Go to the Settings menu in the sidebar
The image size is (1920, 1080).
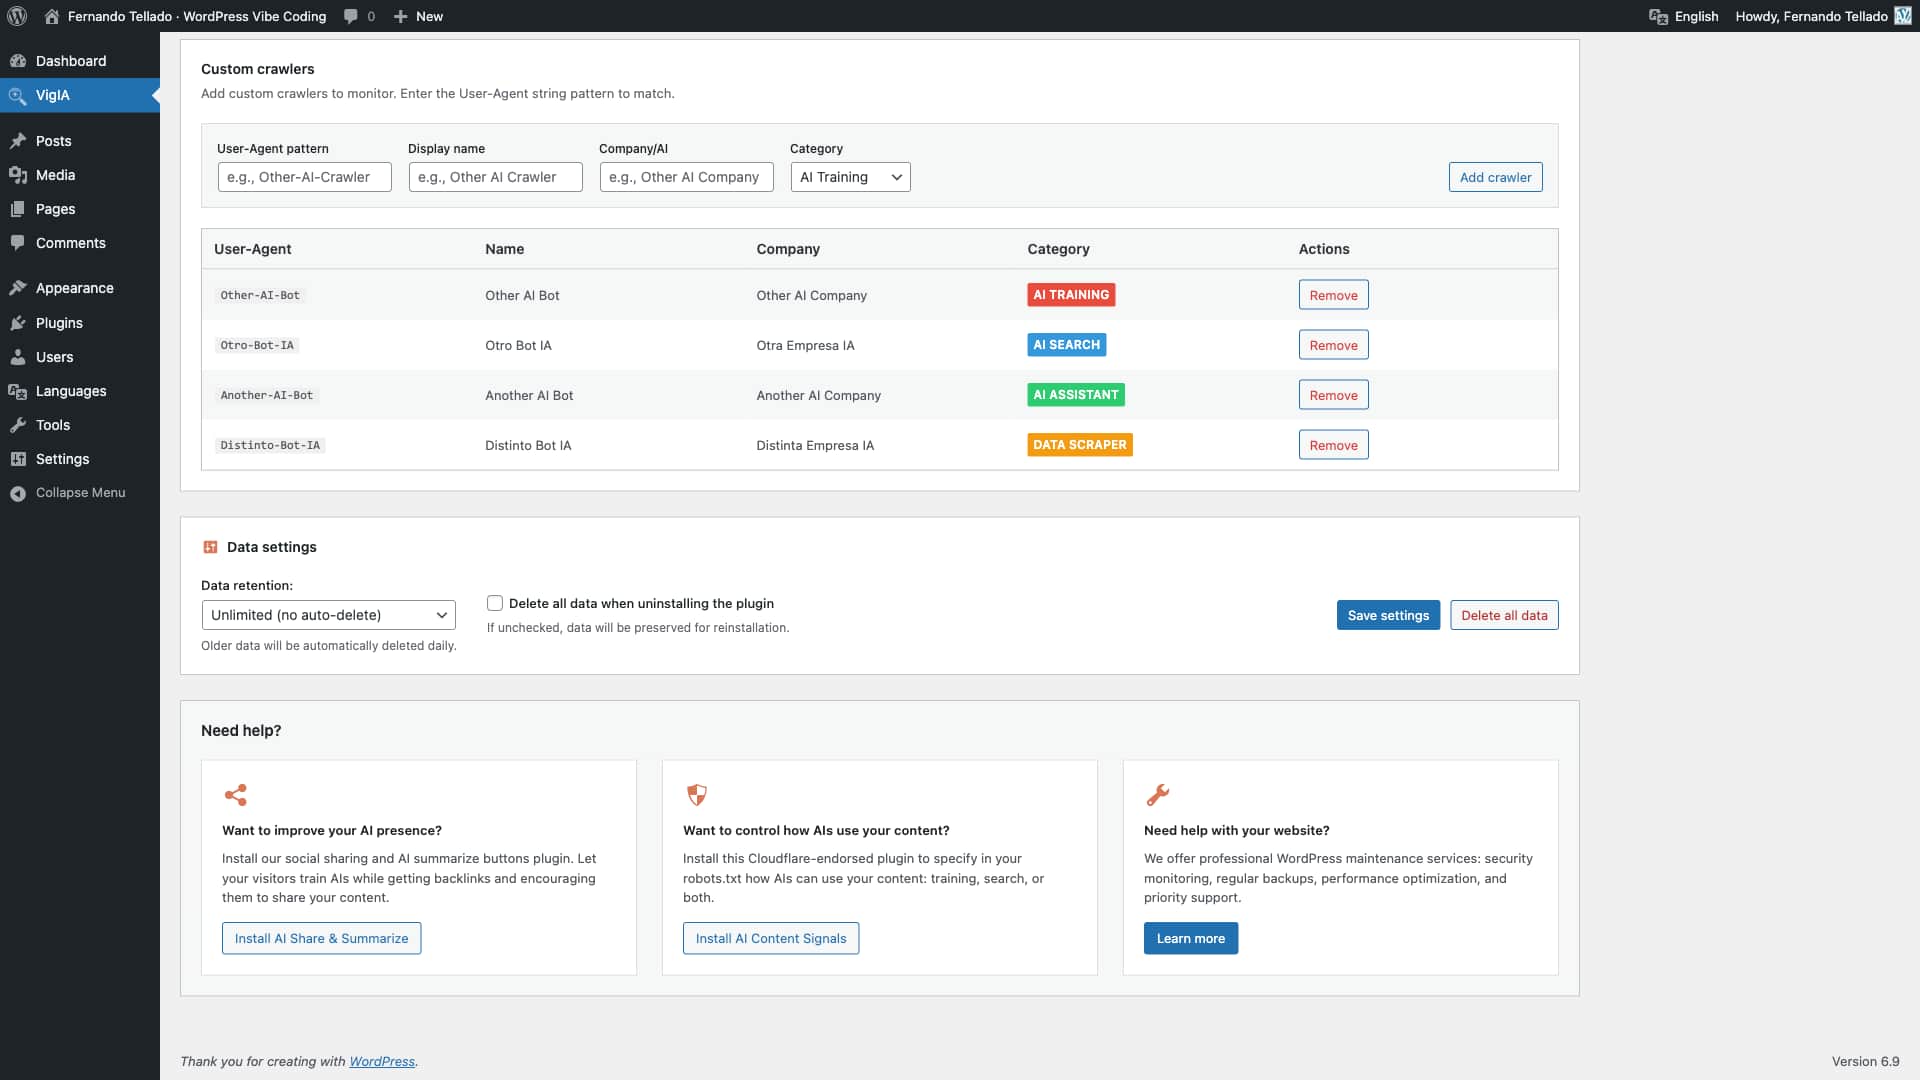click(62, 459)
